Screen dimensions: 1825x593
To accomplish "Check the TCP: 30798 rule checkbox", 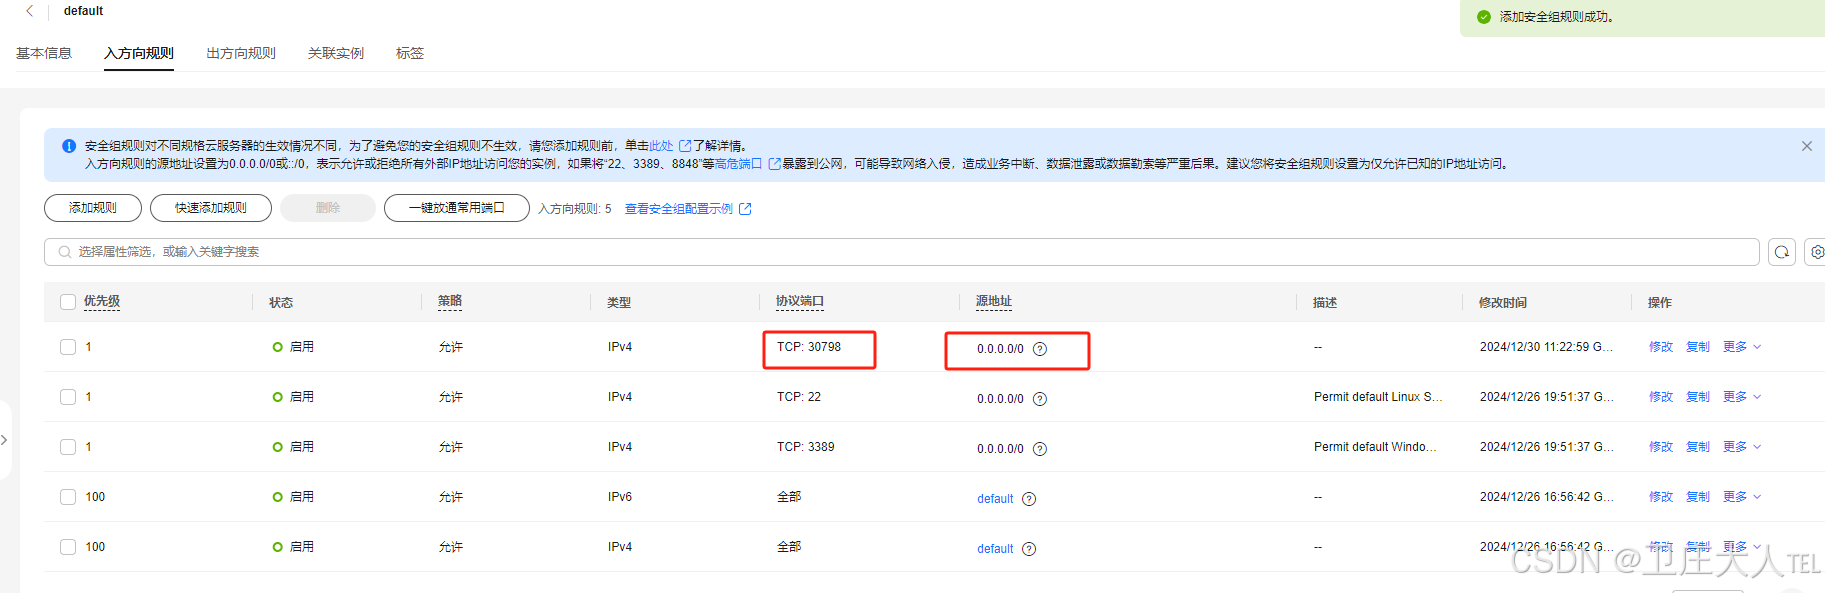I will pyautogui.click(x=68, y=347).
